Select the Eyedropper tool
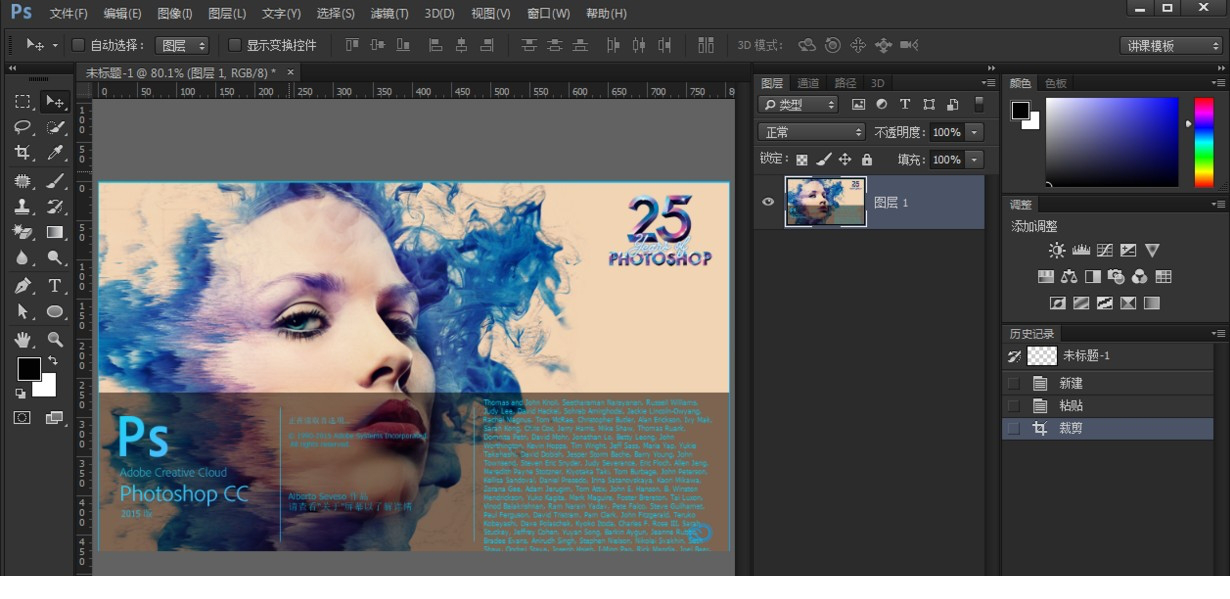The width and height of the screenshot is (1230, 599). (x=55, y=153)
